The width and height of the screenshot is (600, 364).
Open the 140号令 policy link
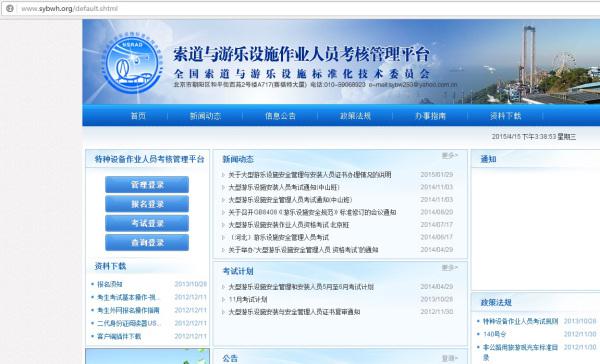[494, 334]
